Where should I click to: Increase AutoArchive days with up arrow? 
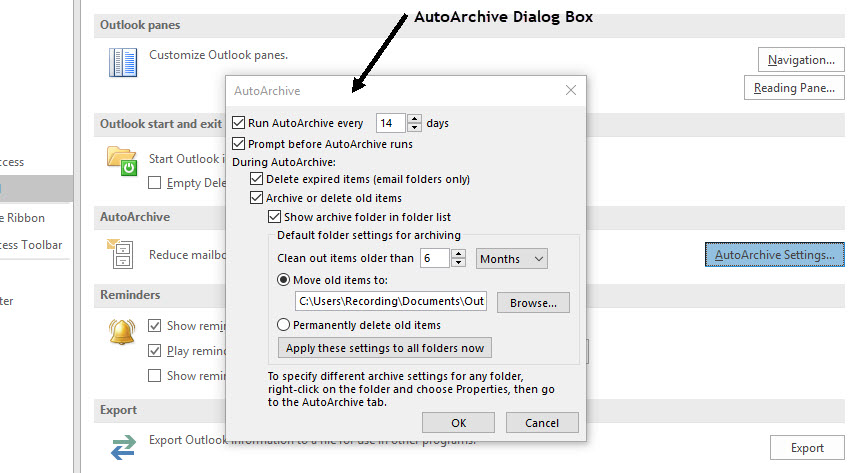point(415,119)
